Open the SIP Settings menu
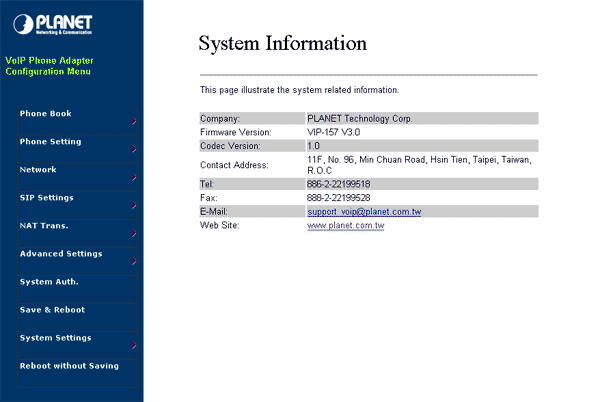The image size is (600, 402). point(47,198)
